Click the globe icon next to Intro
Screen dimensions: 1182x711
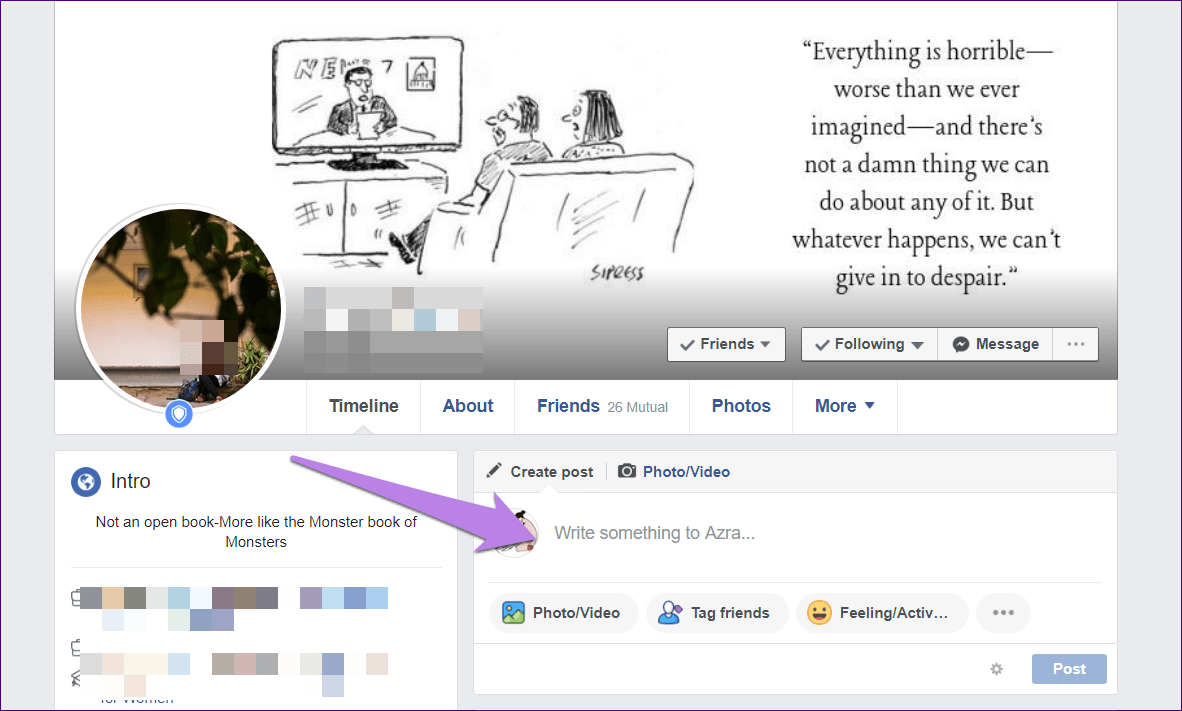click(86, 481)
